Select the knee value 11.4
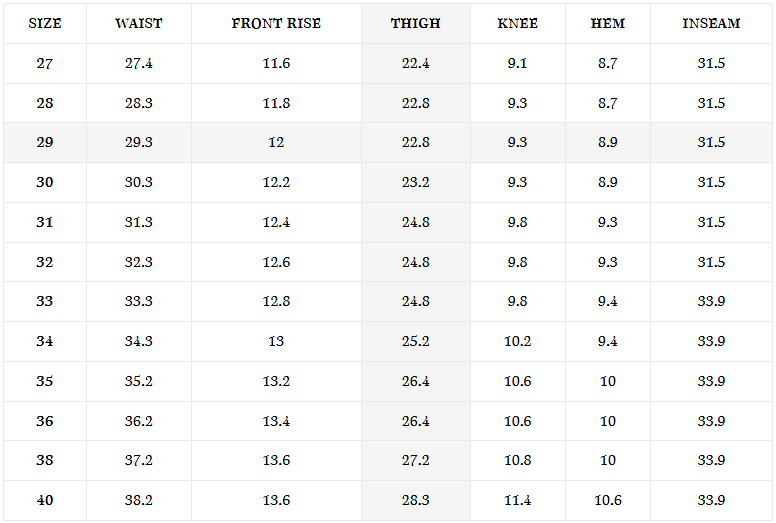This screenshot has height=523, width=776. (517, 500)
